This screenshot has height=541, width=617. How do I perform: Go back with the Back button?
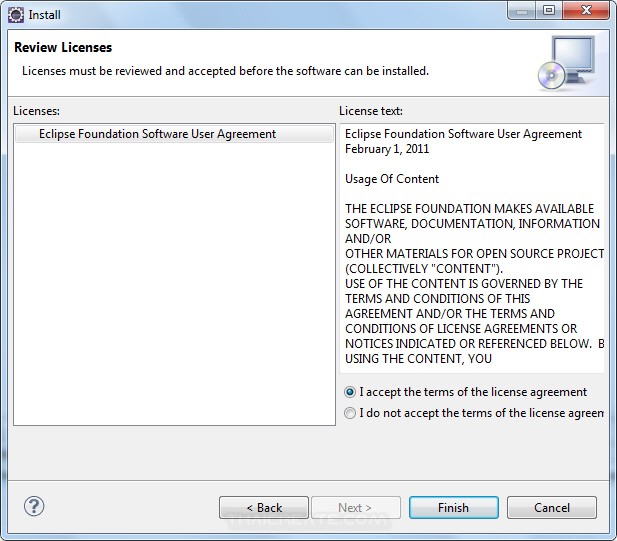coord(264,508)
